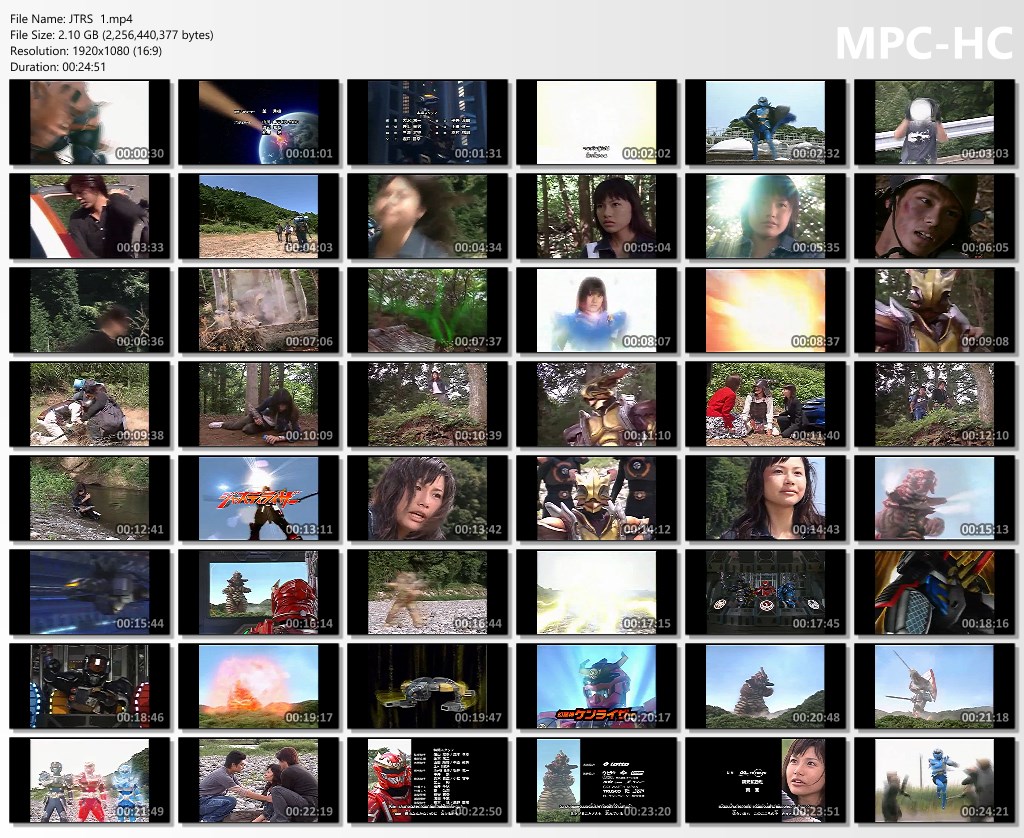Screen dimensions: 1024x838
Task: Open the frame at 00:04:34
Action: pyautogui.click(x=428, y=216)
